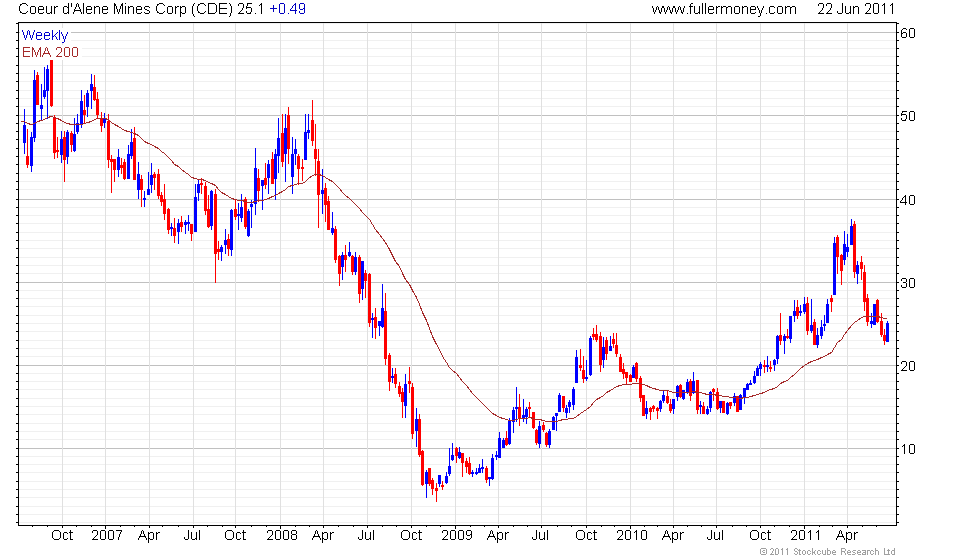Select the 2008 marker on time axis
Viewport: 980px width, 560px height.
281,535
